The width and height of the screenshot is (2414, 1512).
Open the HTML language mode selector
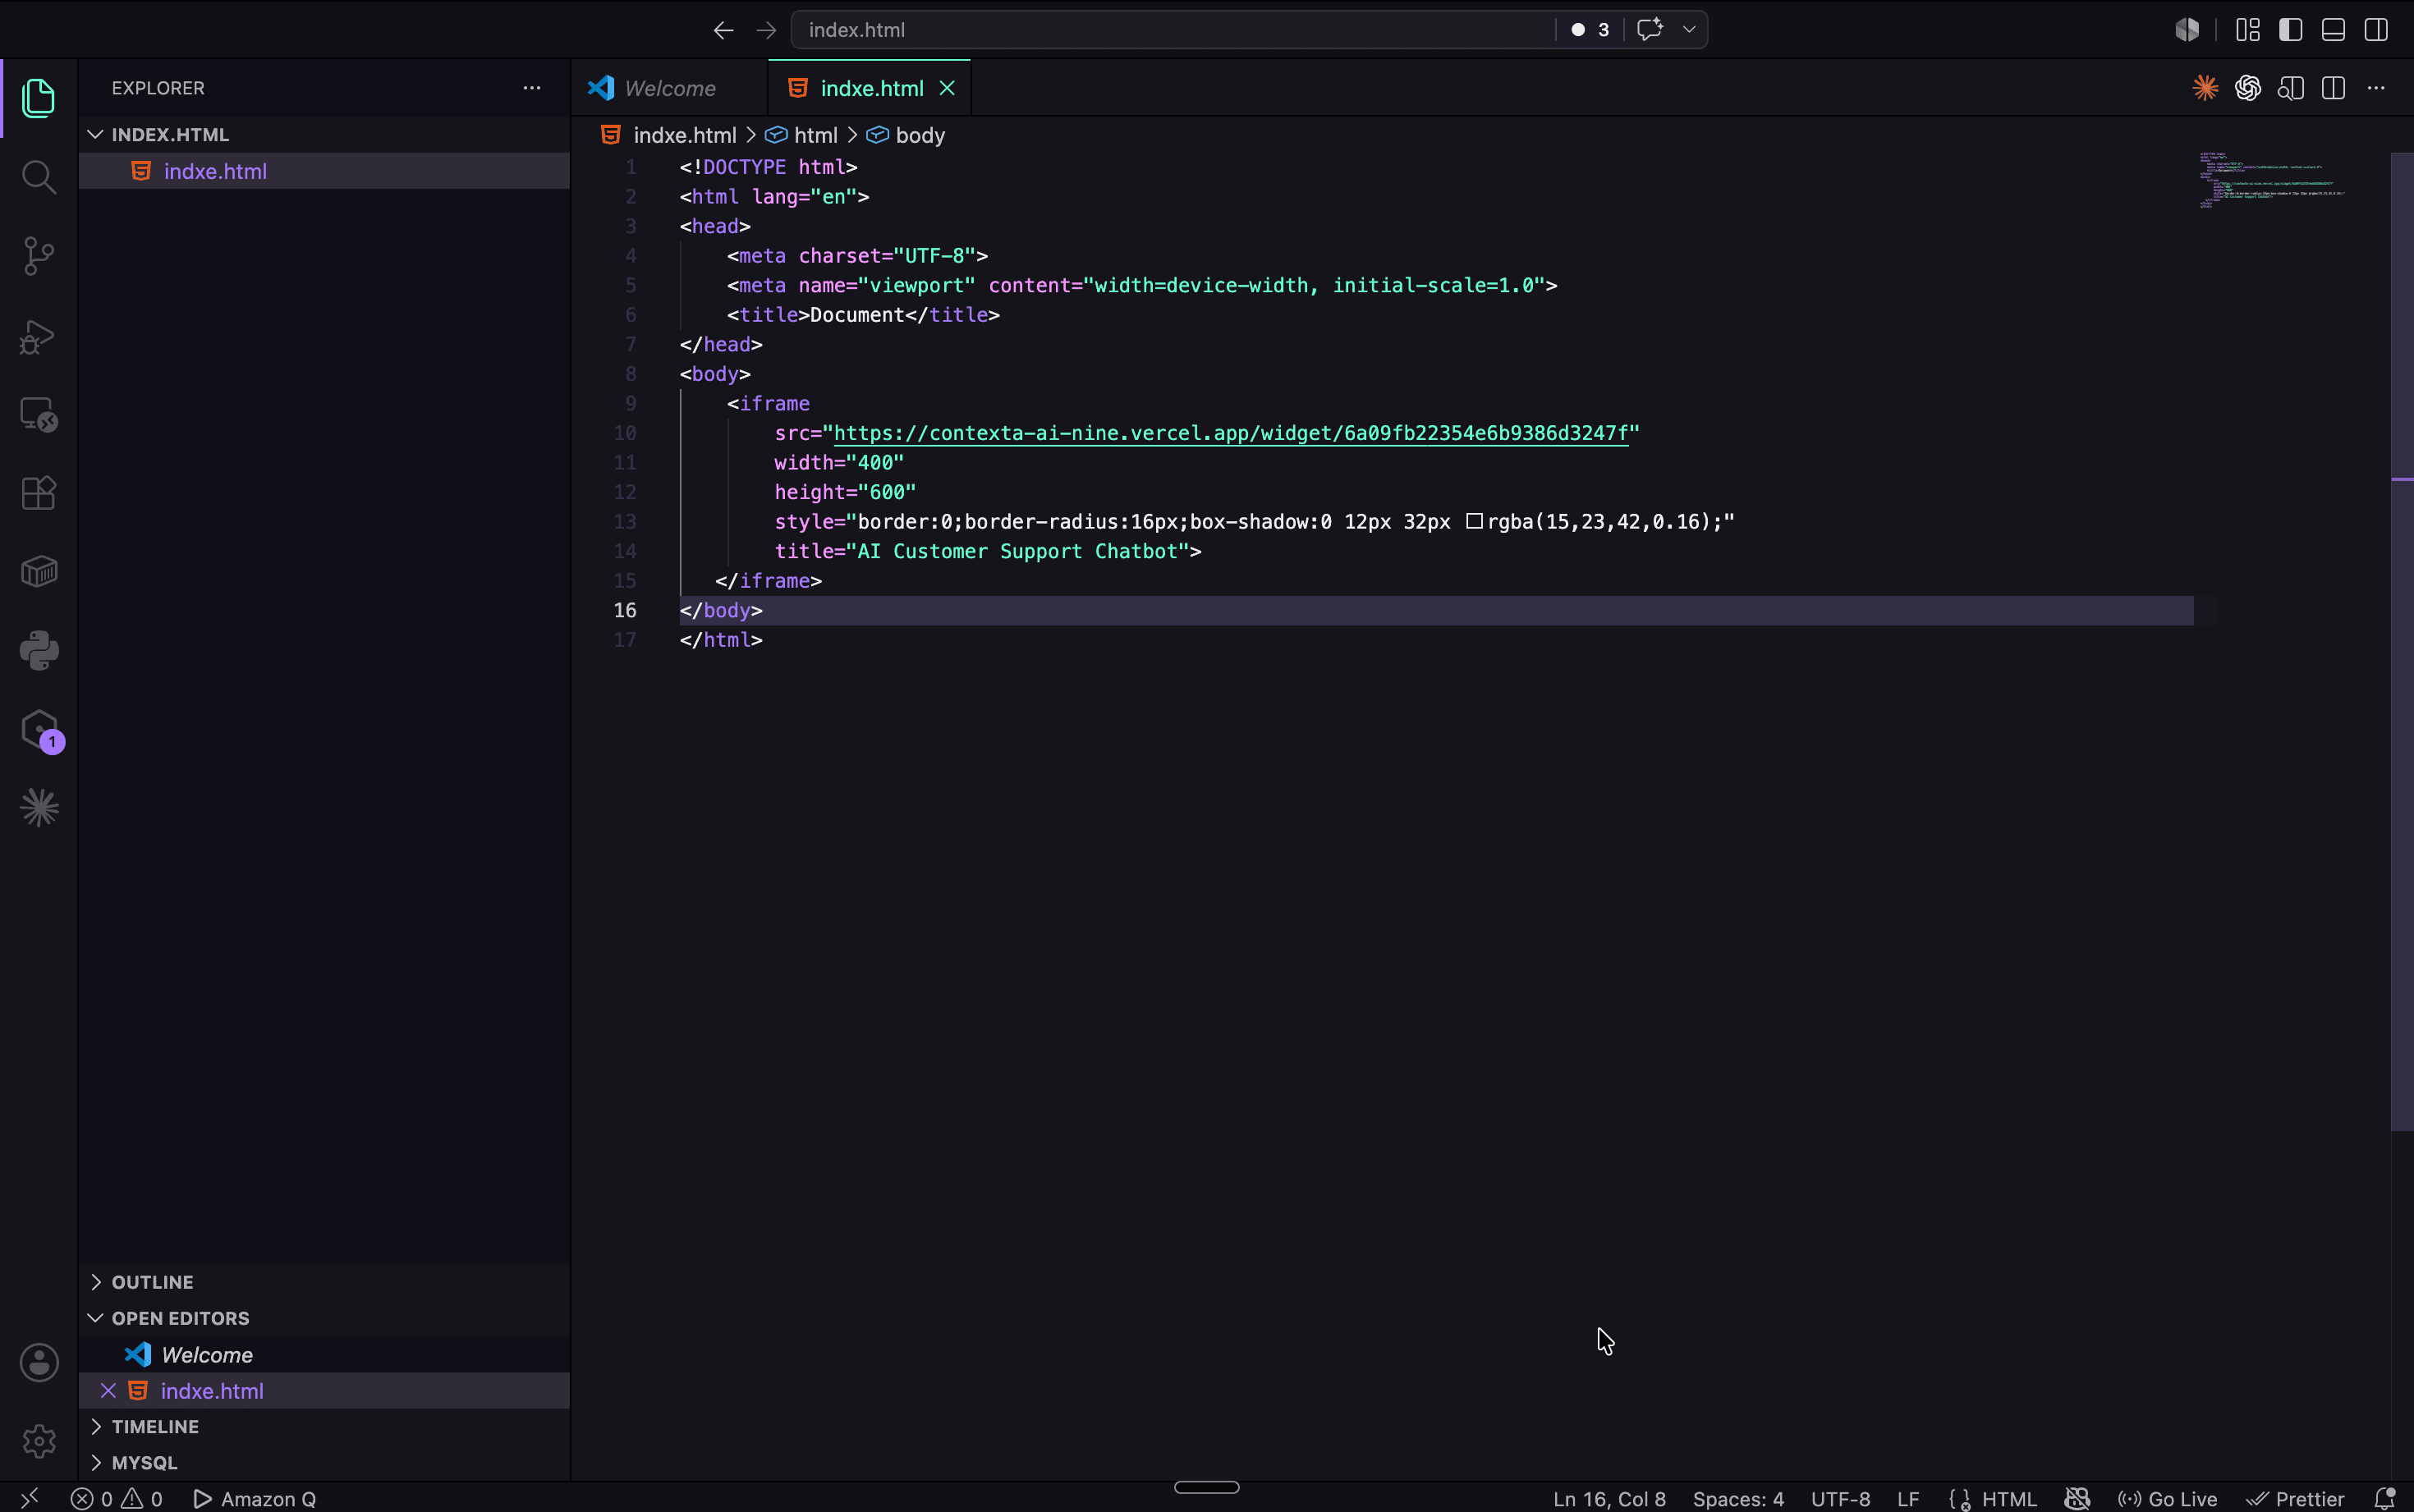tap(2009, 1498)
